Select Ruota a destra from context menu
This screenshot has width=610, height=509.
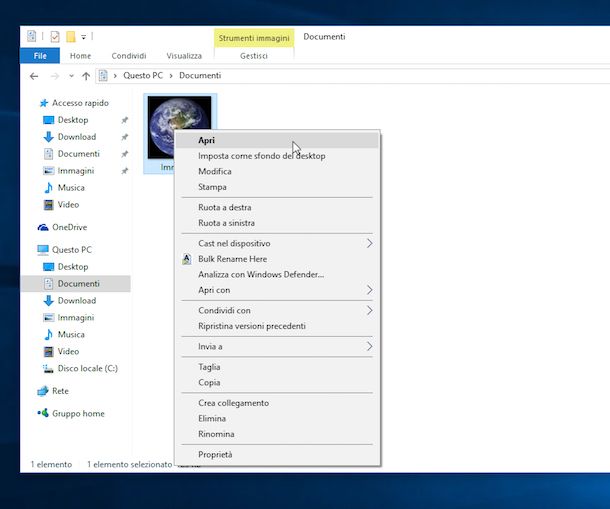[x=224, y=207]
